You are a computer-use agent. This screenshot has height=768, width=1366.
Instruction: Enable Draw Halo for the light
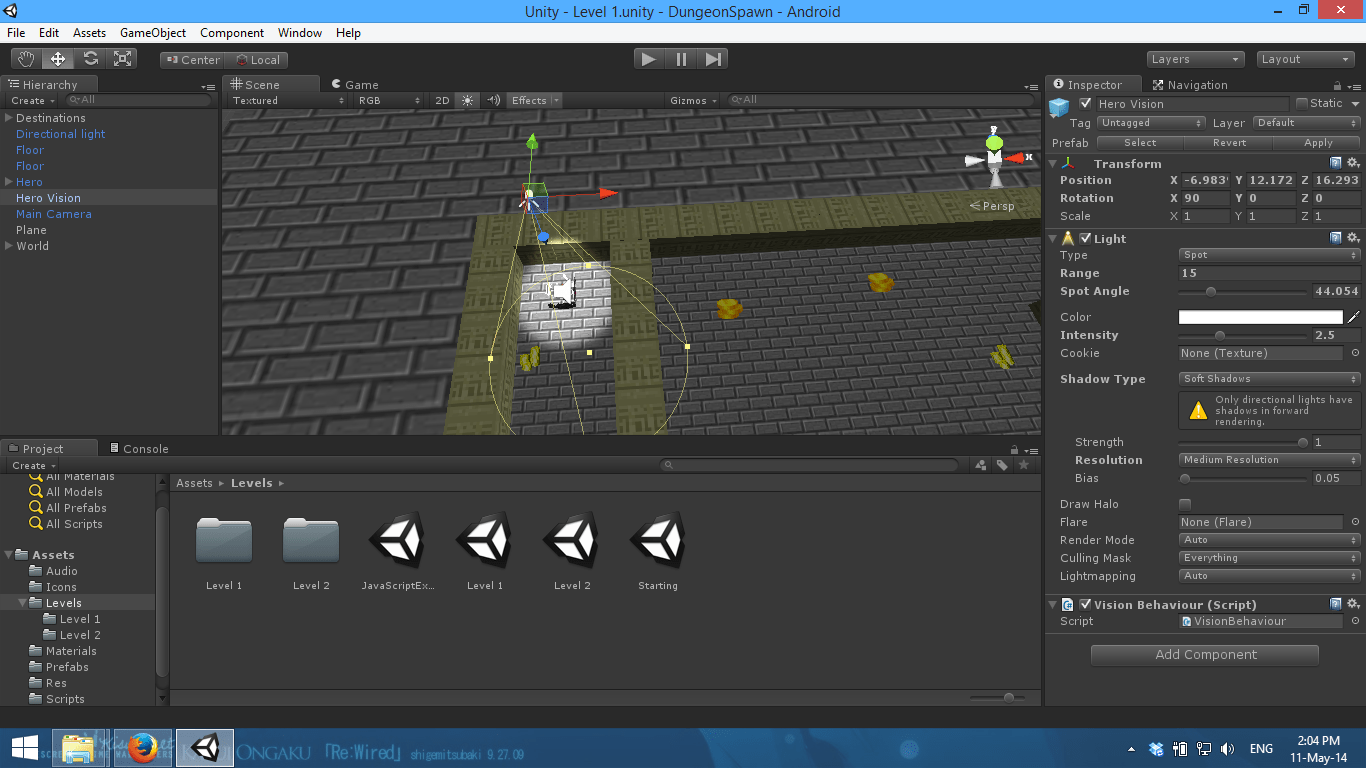(x=1185, y=504)
